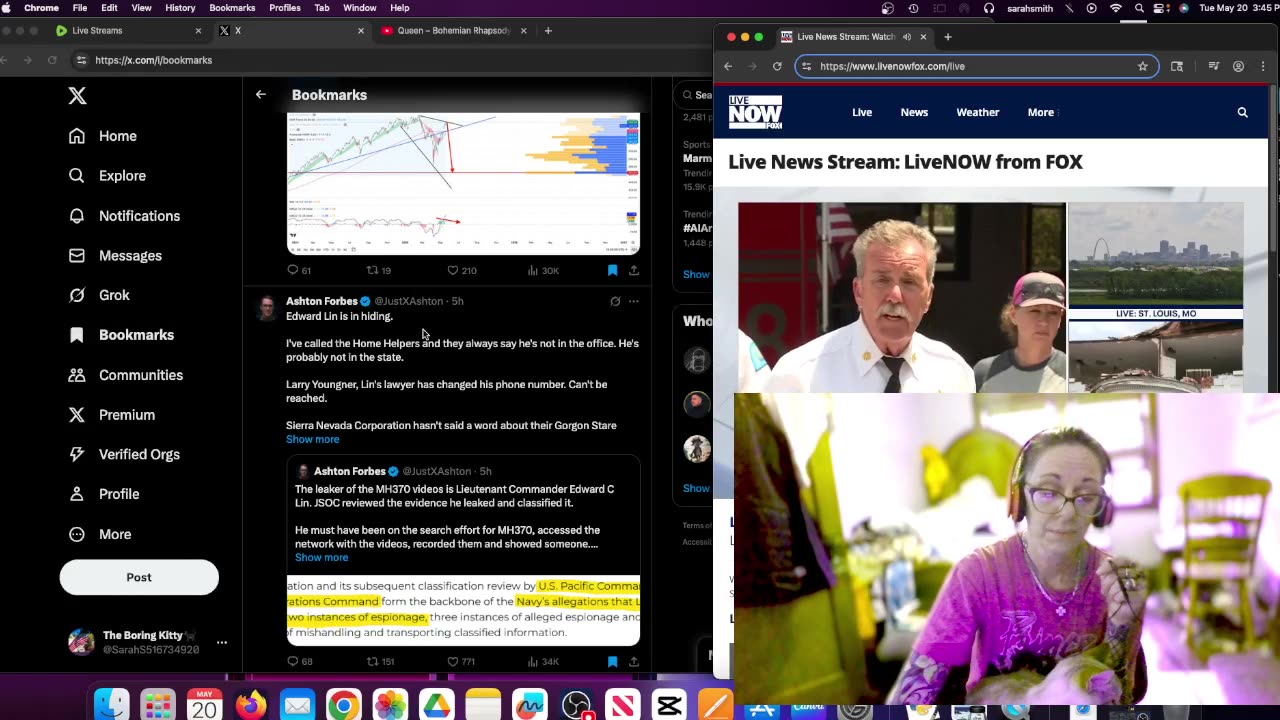View analytics of post with 34K views
1280x720 pixels.
(542, 661)
